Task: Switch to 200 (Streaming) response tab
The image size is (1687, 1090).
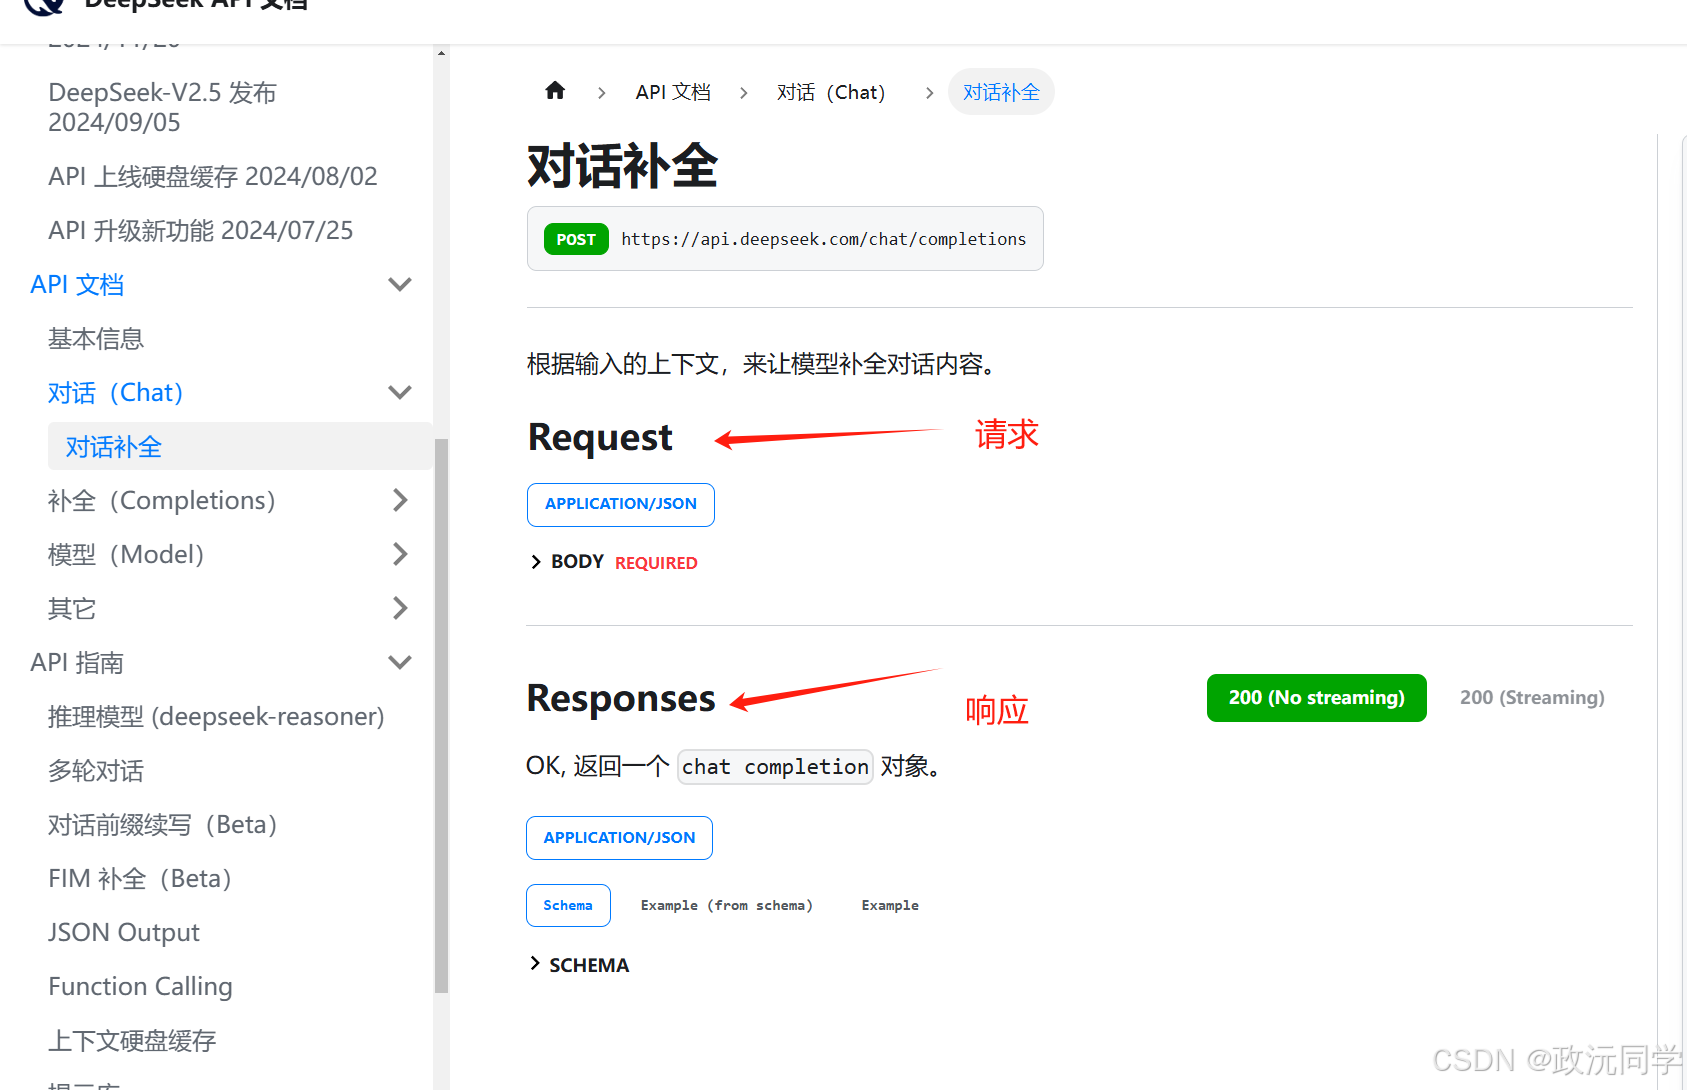Action: [1532, 698]
